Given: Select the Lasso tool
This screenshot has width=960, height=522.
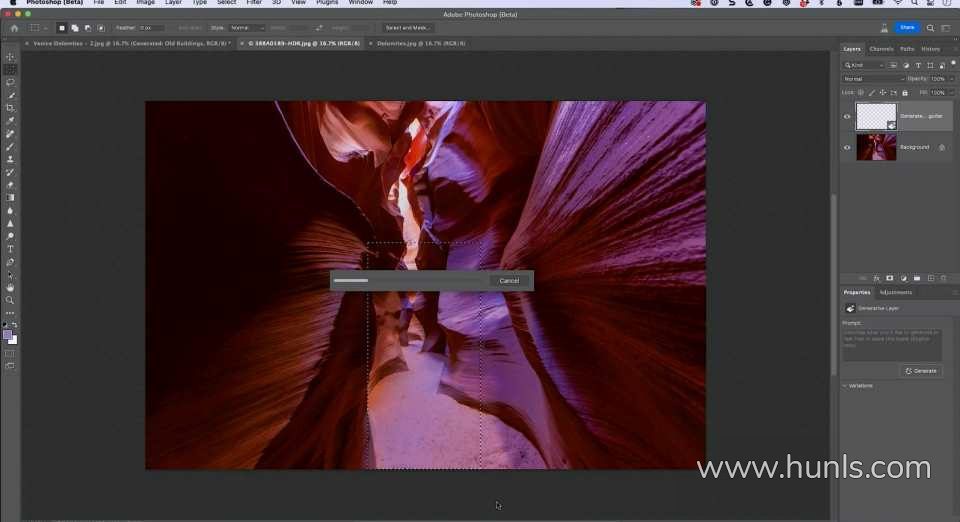Looking at the screenshot, I should (10, 82).
